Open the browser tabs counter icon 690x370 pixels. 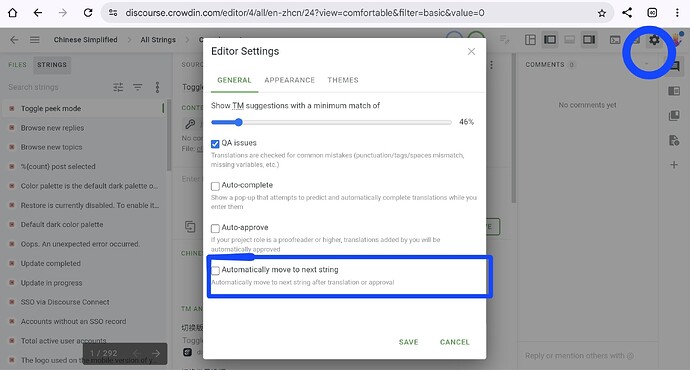pyautogui.click(x=652, y=13)
